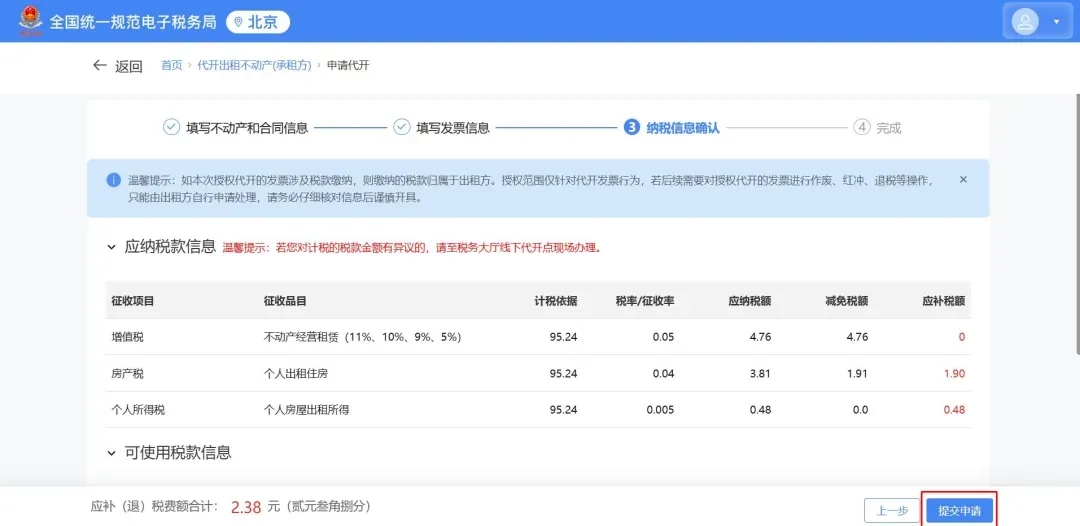1080x526 pixels.
Task: Click the location pin icon beside 北京
Action: pos(238,22)
